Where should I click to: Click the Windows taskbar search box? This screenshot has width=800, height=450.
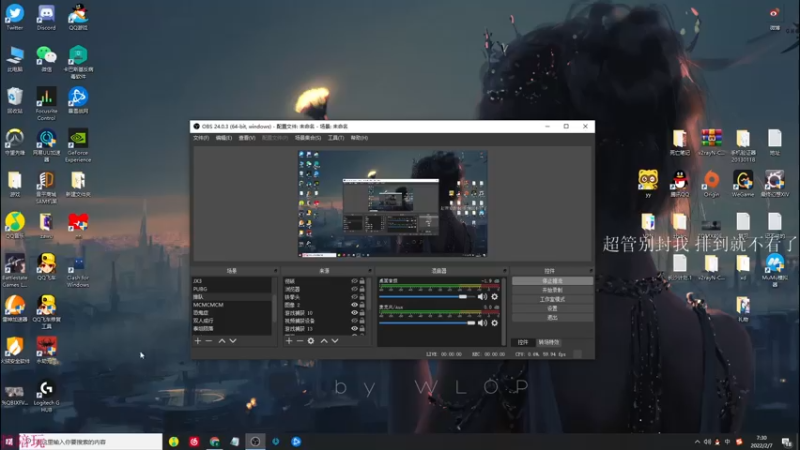91,442
